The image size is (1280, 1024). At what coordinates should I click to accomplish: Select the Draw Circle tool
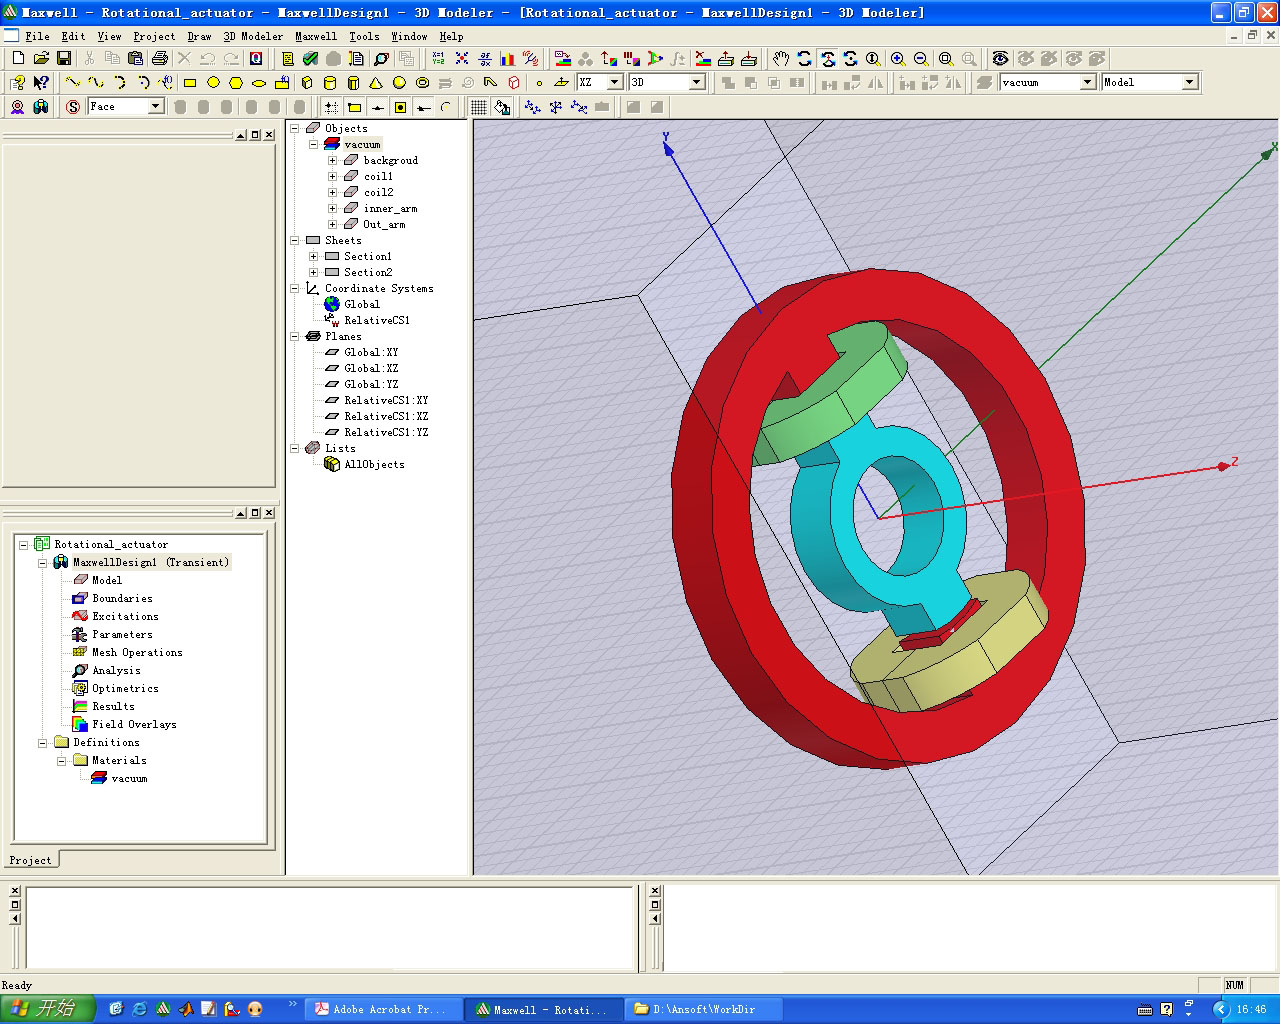pos(213,83)
